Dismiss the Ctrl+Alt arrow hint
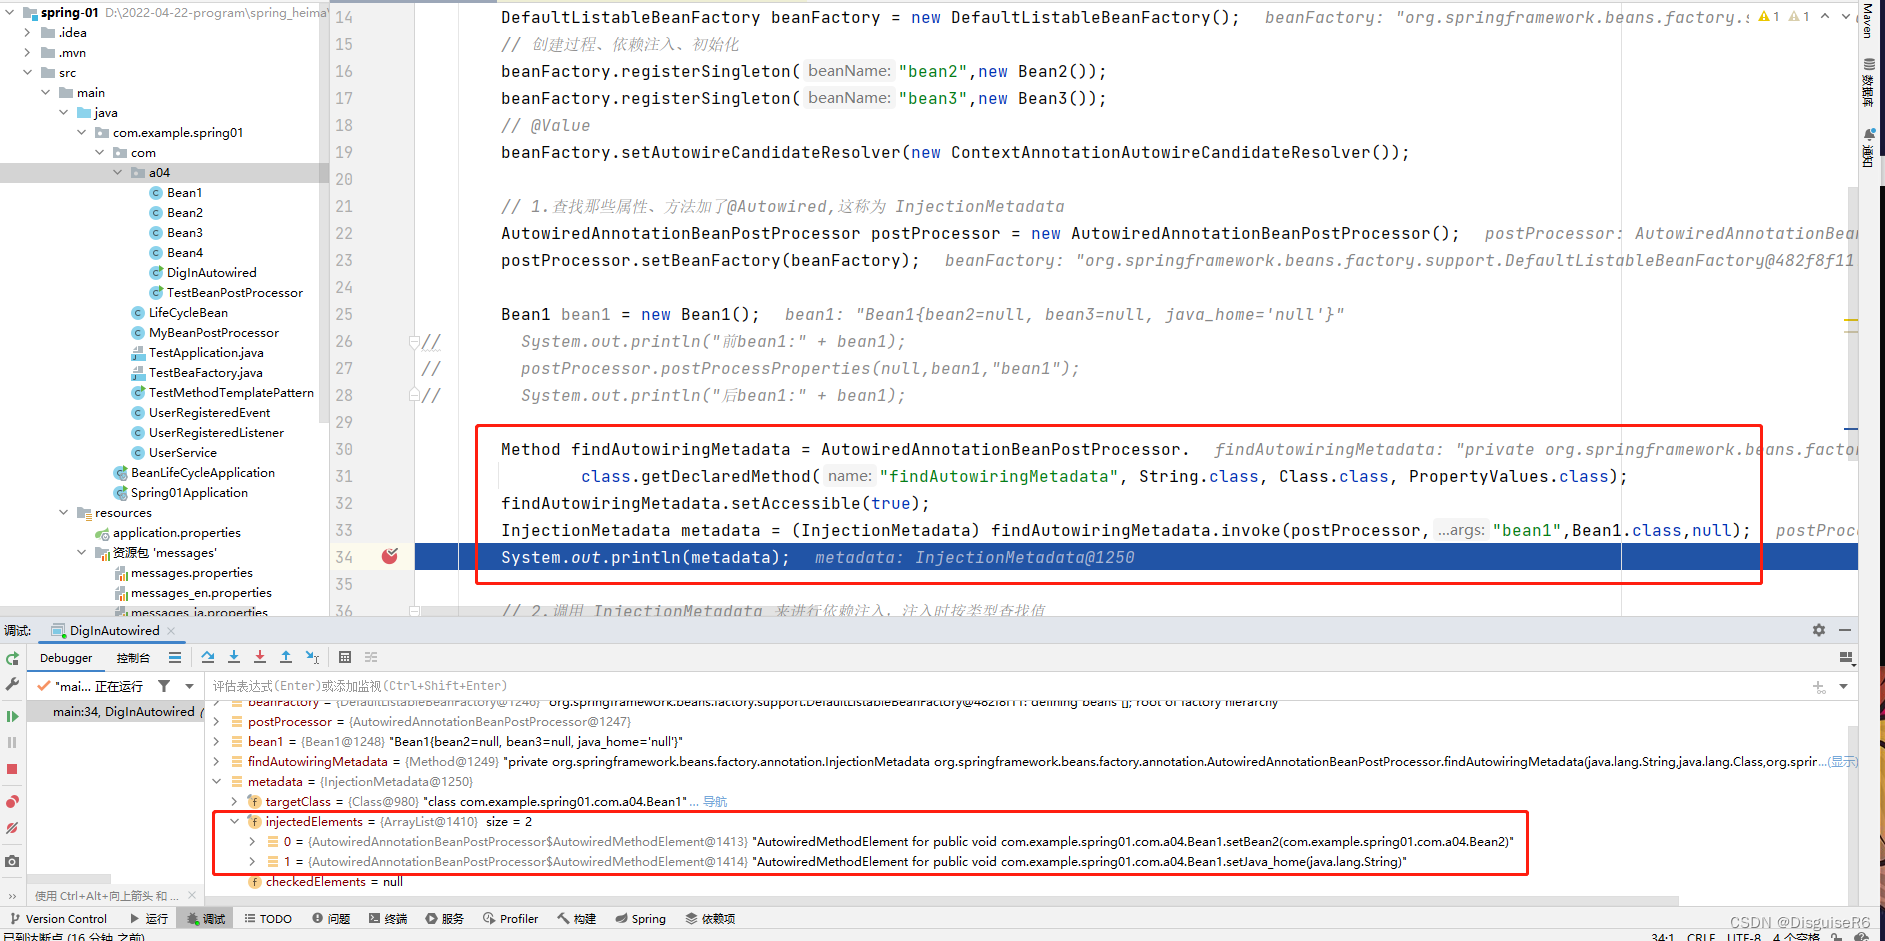 click(x=192, y=896)
